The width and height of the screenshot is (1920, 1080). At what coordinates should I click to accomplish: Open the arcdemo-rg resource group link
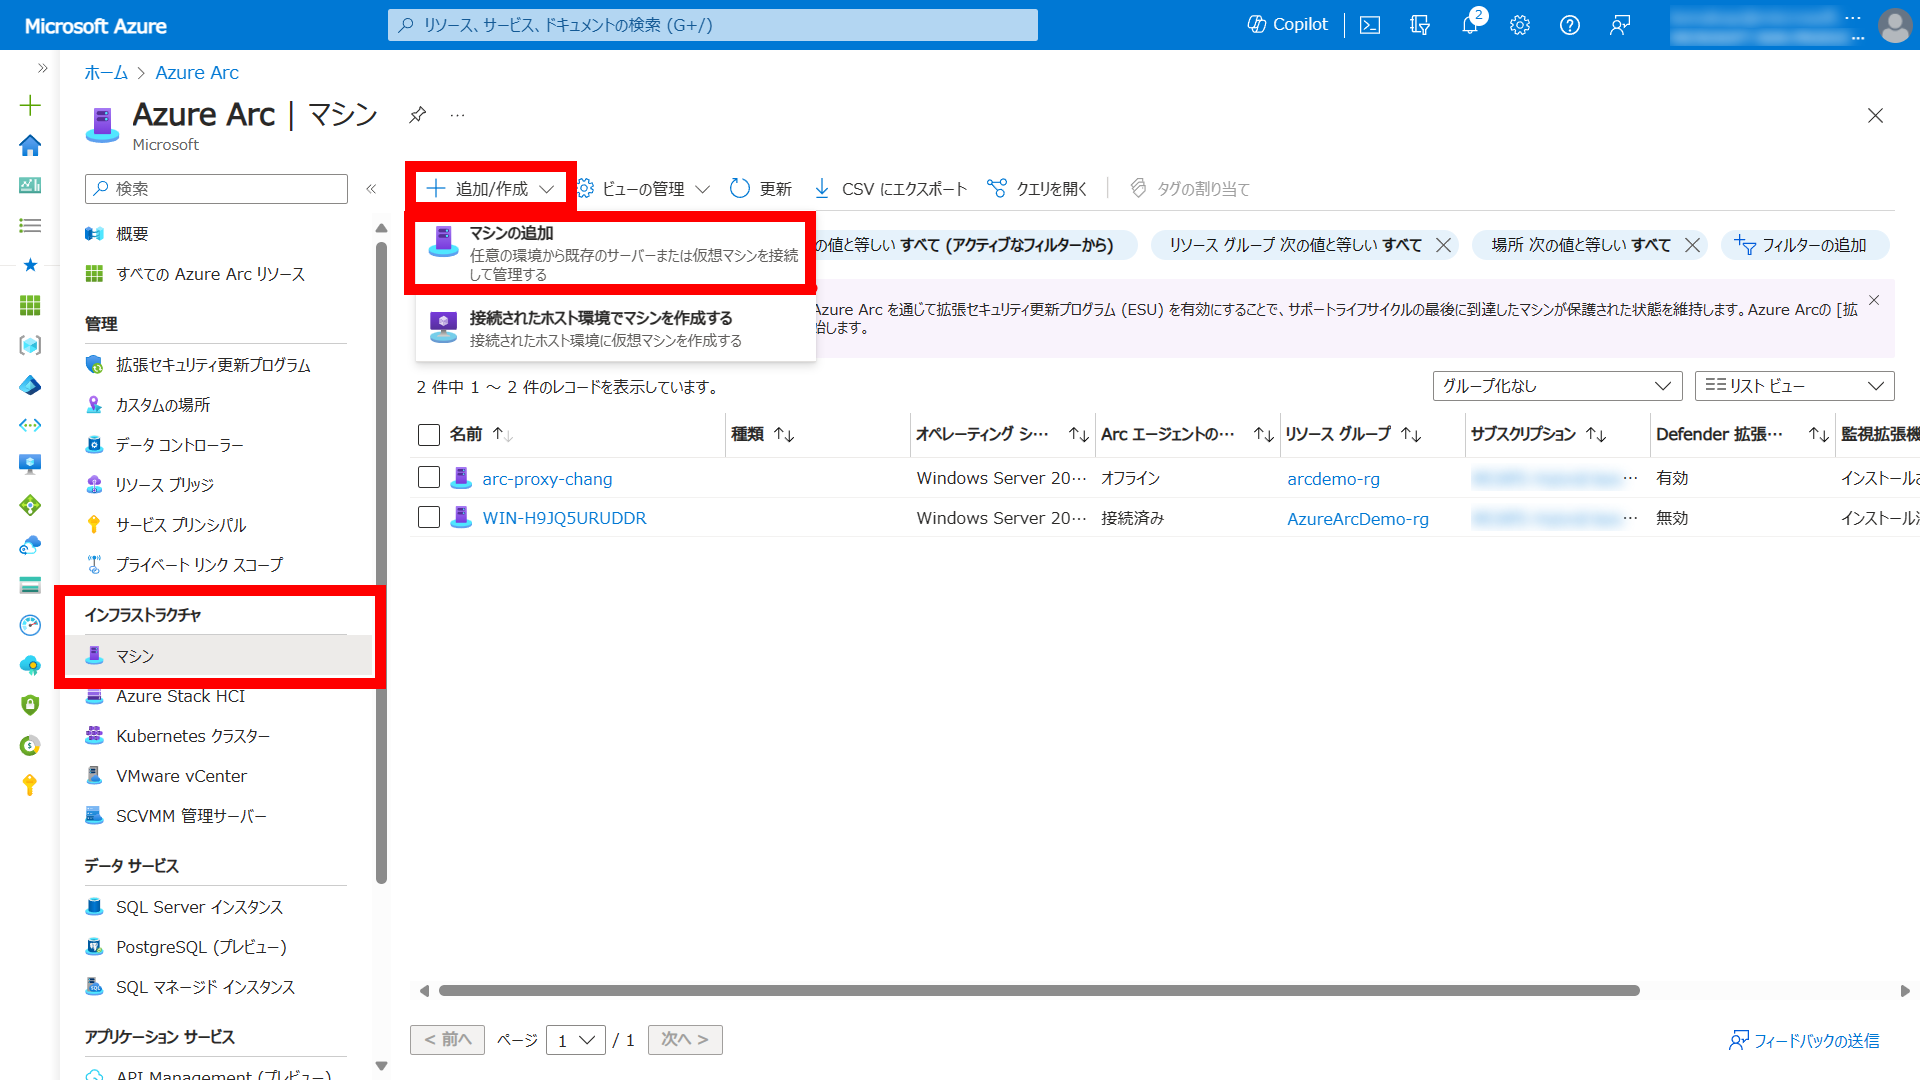click(1333, 479)
